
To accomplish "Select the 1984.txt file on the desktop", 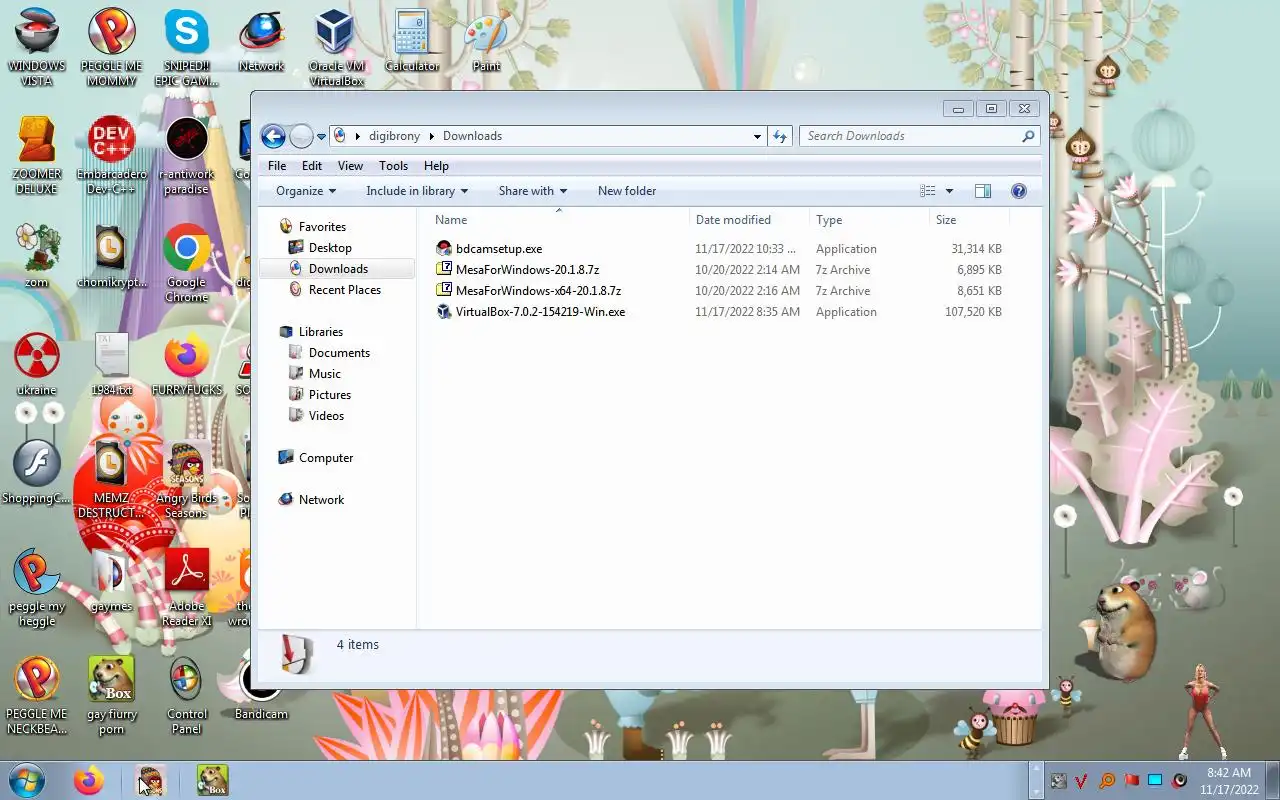I will tap(111, 366).
